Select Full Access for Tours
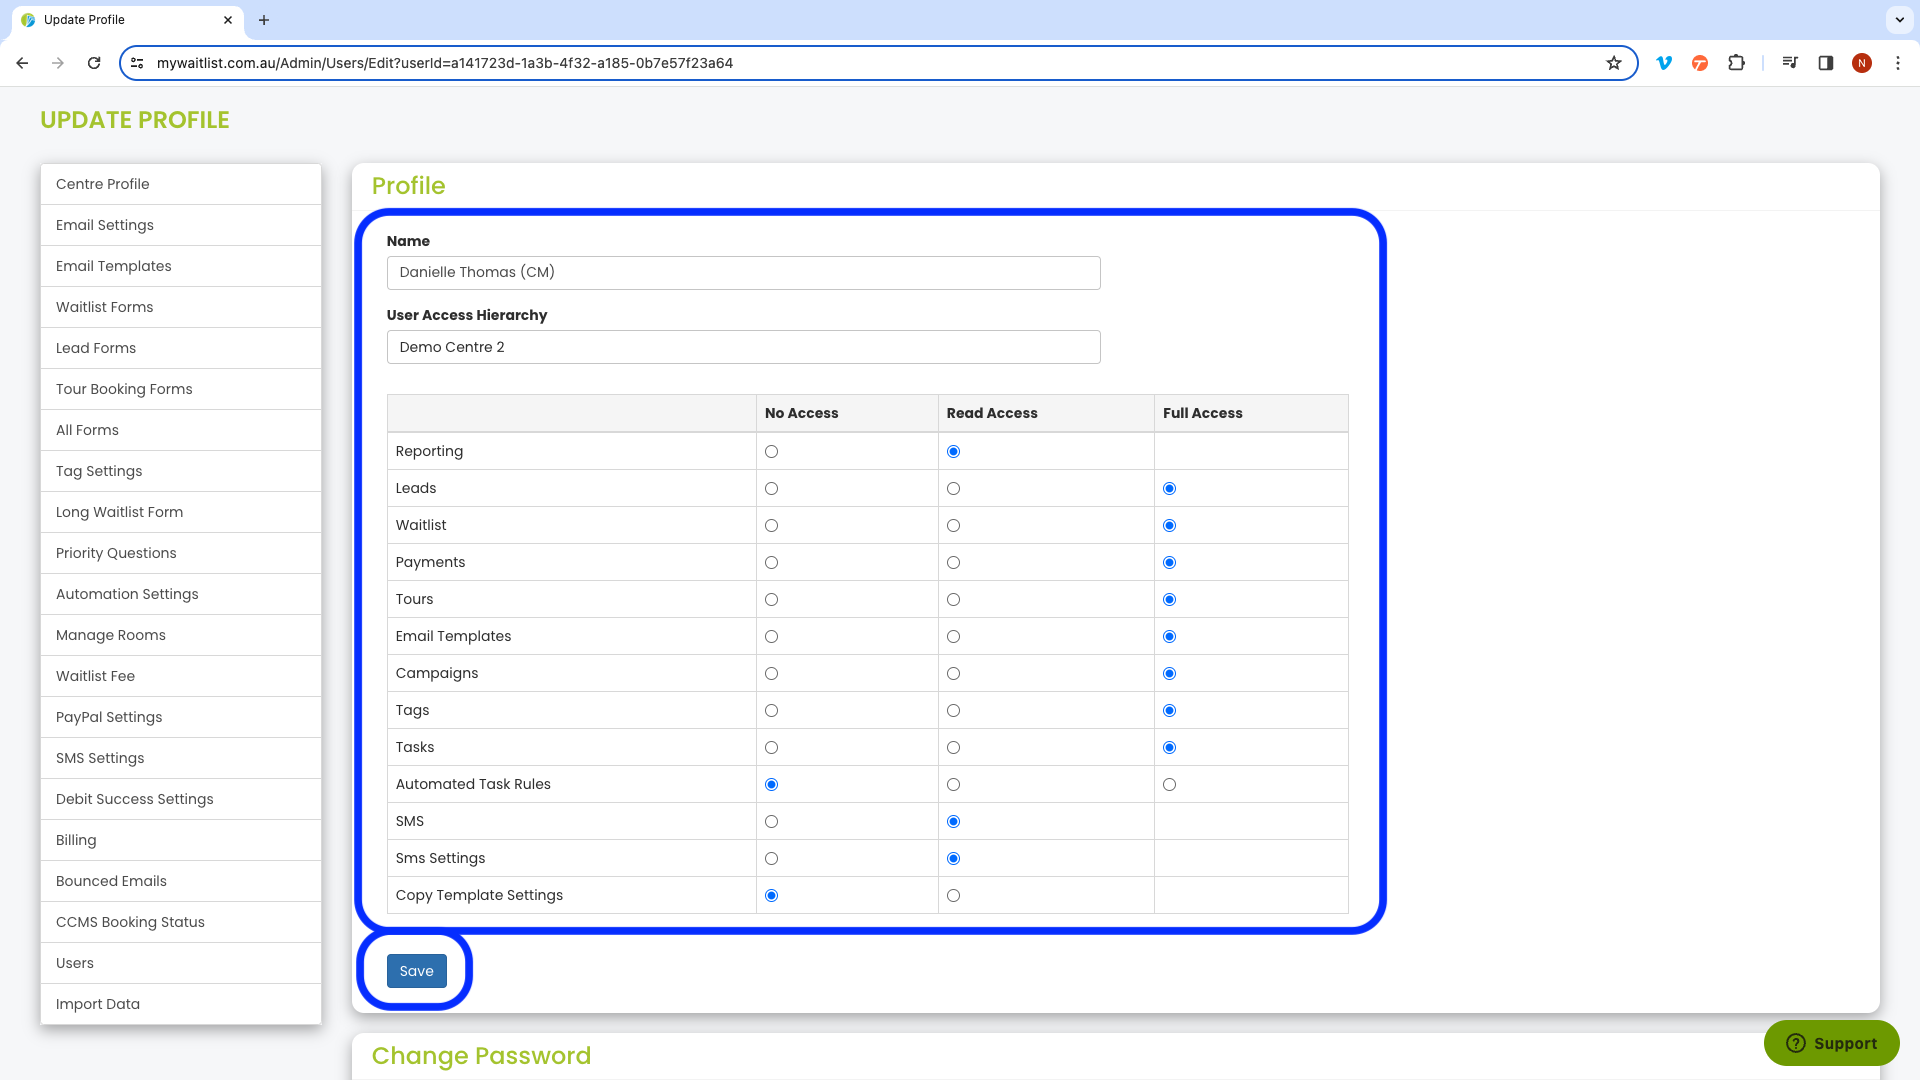1920x1080 pixels. 1169,599
